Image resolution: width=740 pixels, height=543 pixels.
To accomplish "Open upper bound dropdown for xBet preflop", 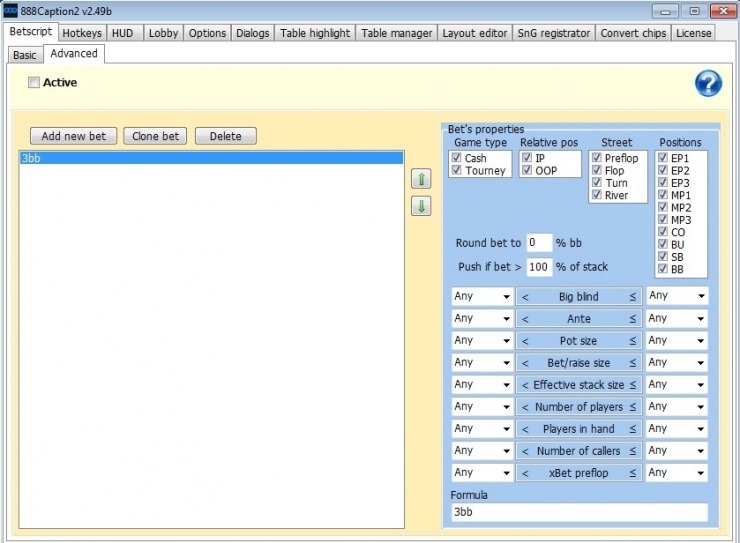I will [677, 473].
